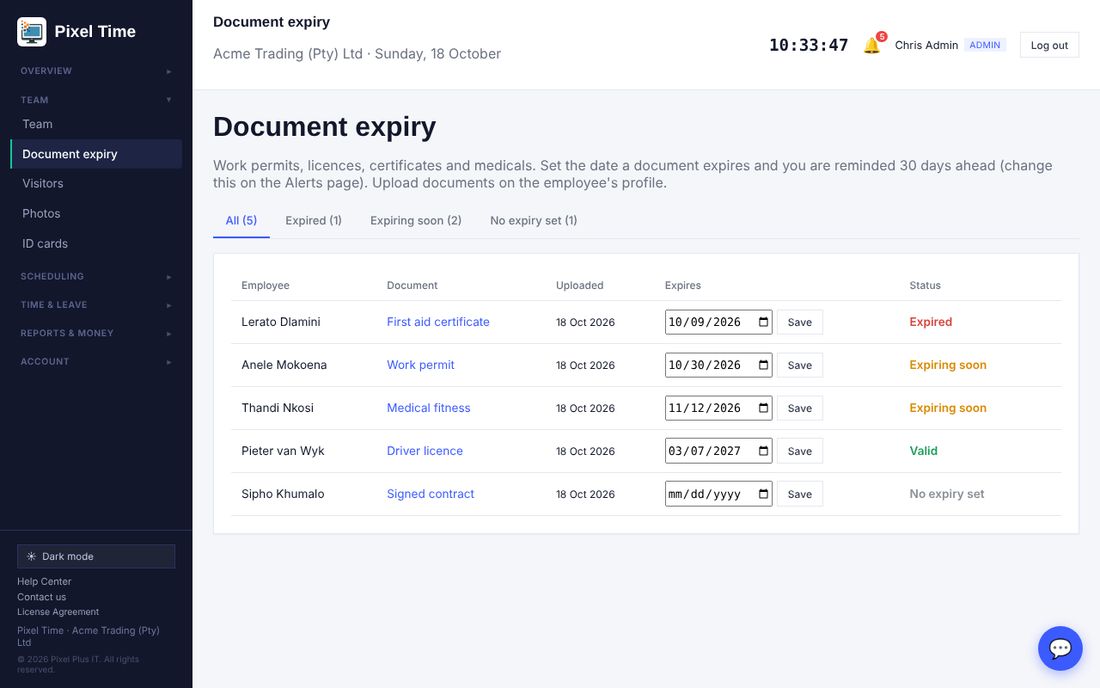The height and width of the screenshot is (688, 1100).
Task: Click the 03/07/2027 expiry date field
Action: pos(718,451)
